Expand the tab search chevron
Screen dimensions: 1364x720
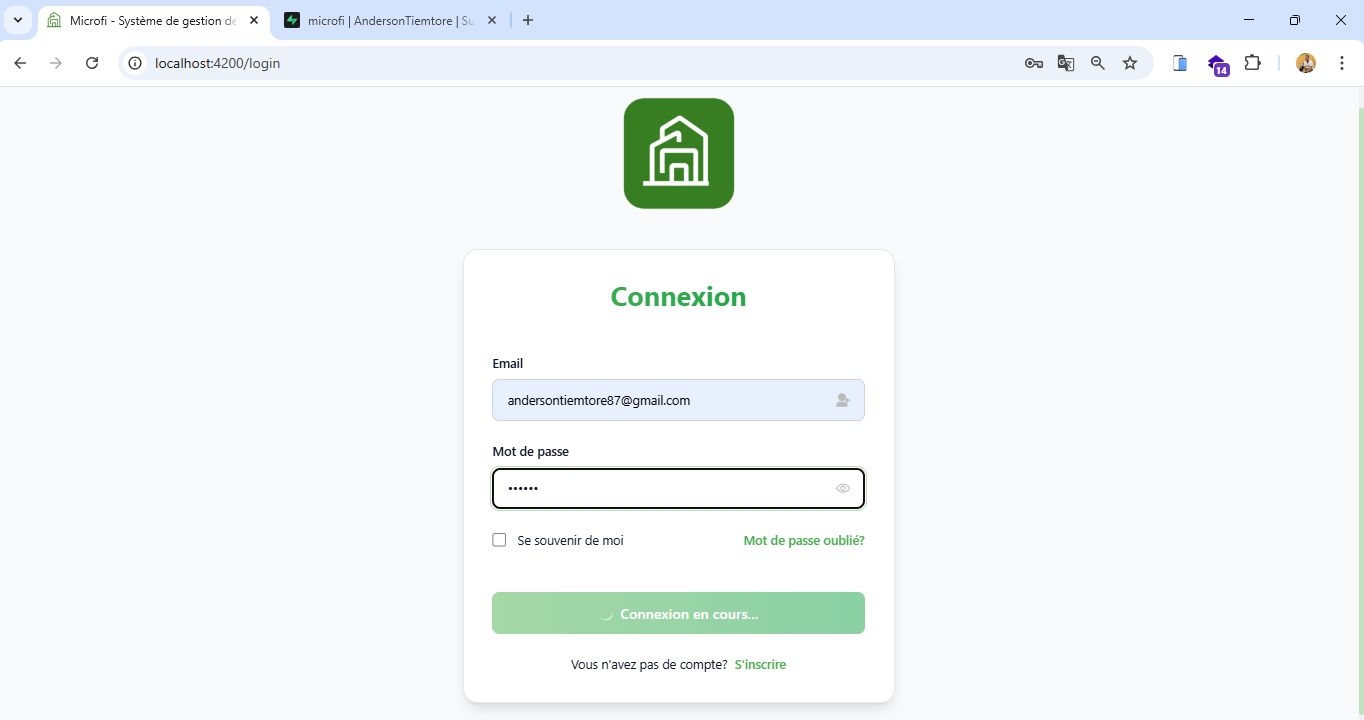click(x=17, y=20)
